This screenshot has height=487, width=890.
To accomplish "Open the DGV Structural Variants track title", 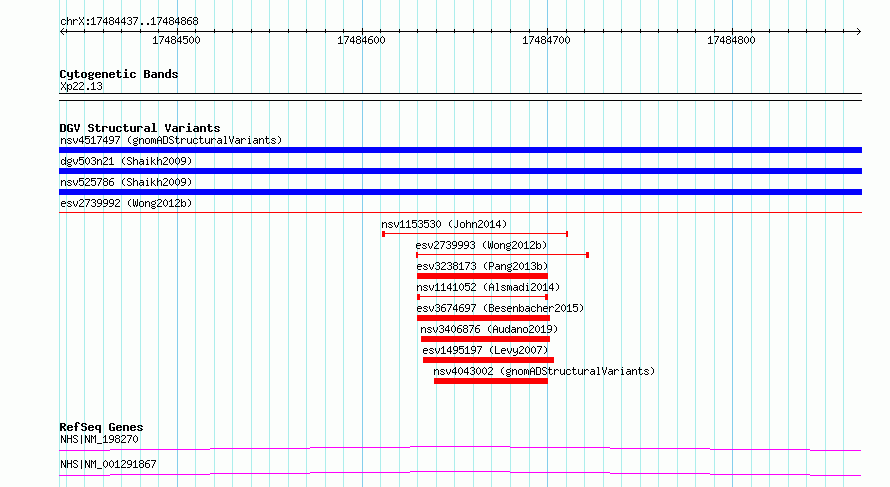I will tap(140, 128).
